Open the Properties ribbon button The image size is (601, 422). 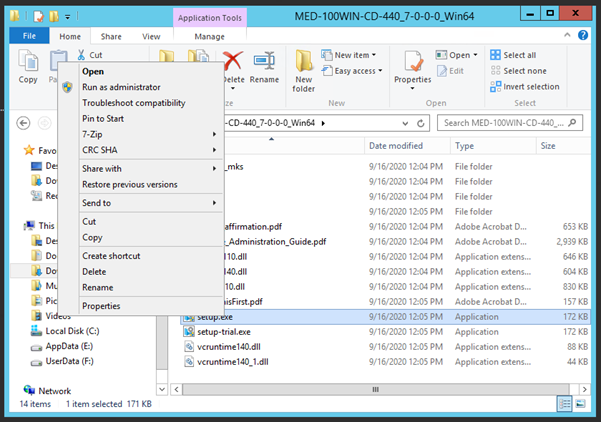pyautogui.click(x=413, y=71)
